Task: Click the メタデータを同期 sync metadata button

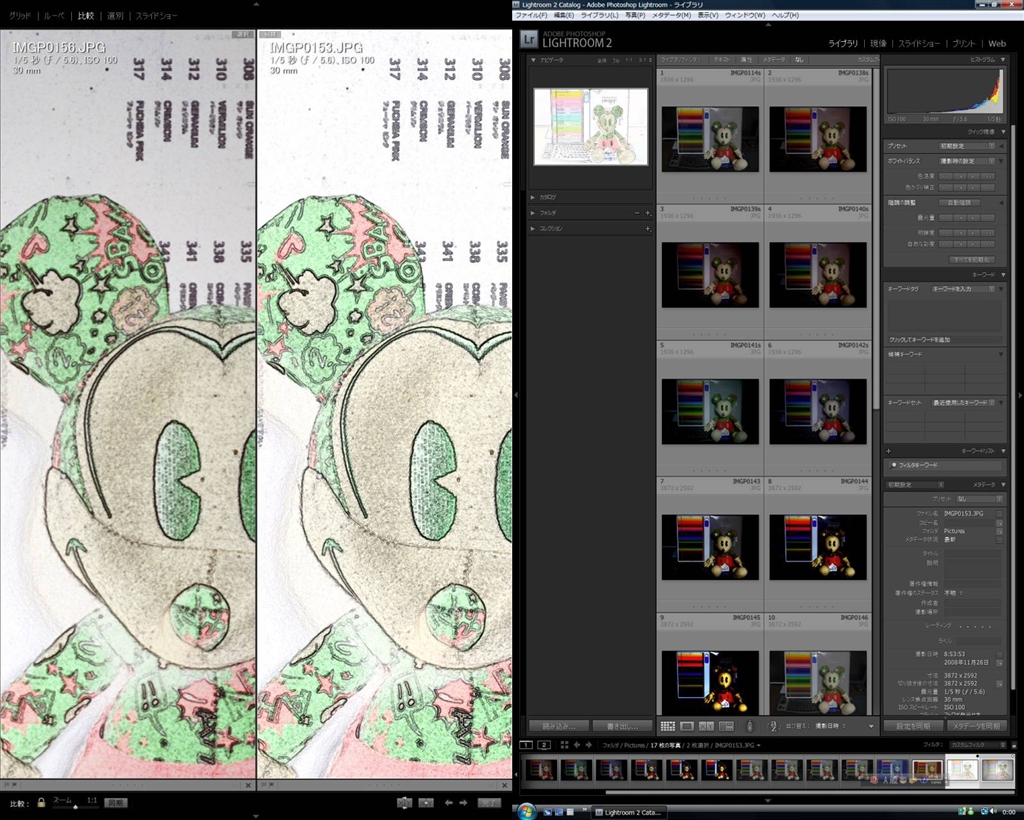Action: click(976, 726)
